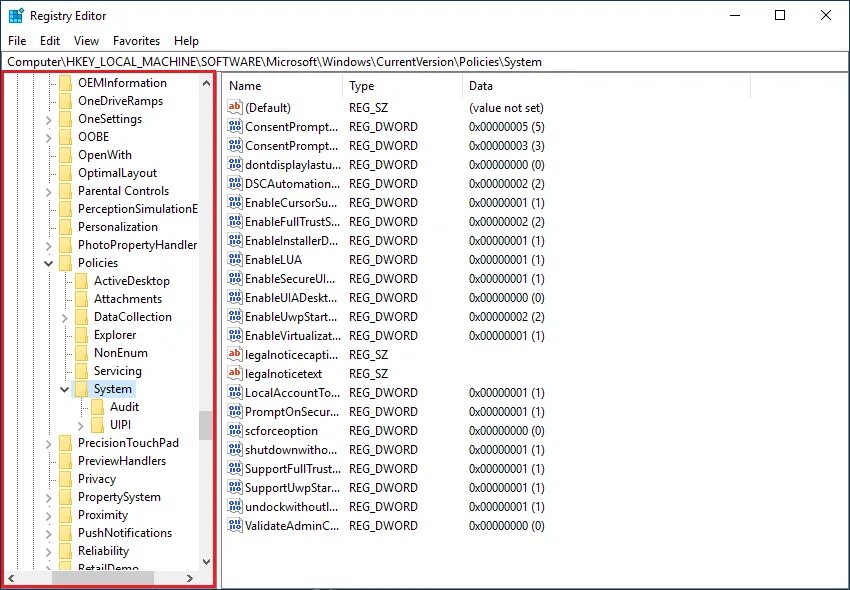Viewport: 850px width, 590px height.
Task: Collapse the System key in the tree
Action: click(x=65, y=389)
